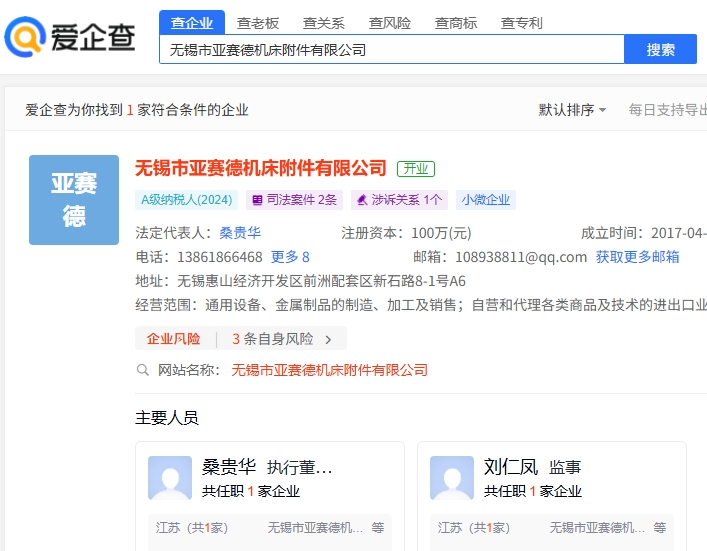This screenshot has width=707, height=551.
Task: Open 刘仁凤 name in personnel card
Action: pos(511,467)
